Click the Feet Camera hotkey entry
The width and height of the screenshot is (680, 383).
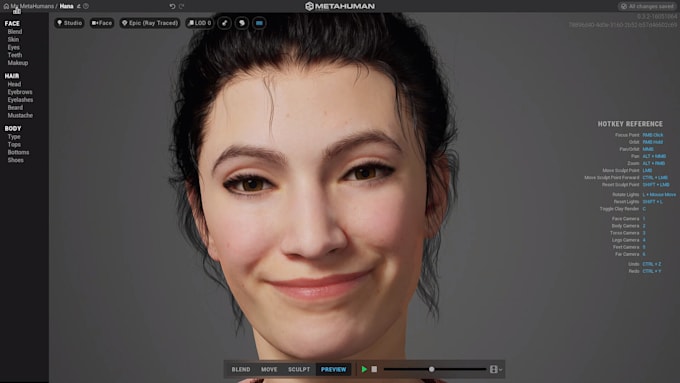point(629,247)
